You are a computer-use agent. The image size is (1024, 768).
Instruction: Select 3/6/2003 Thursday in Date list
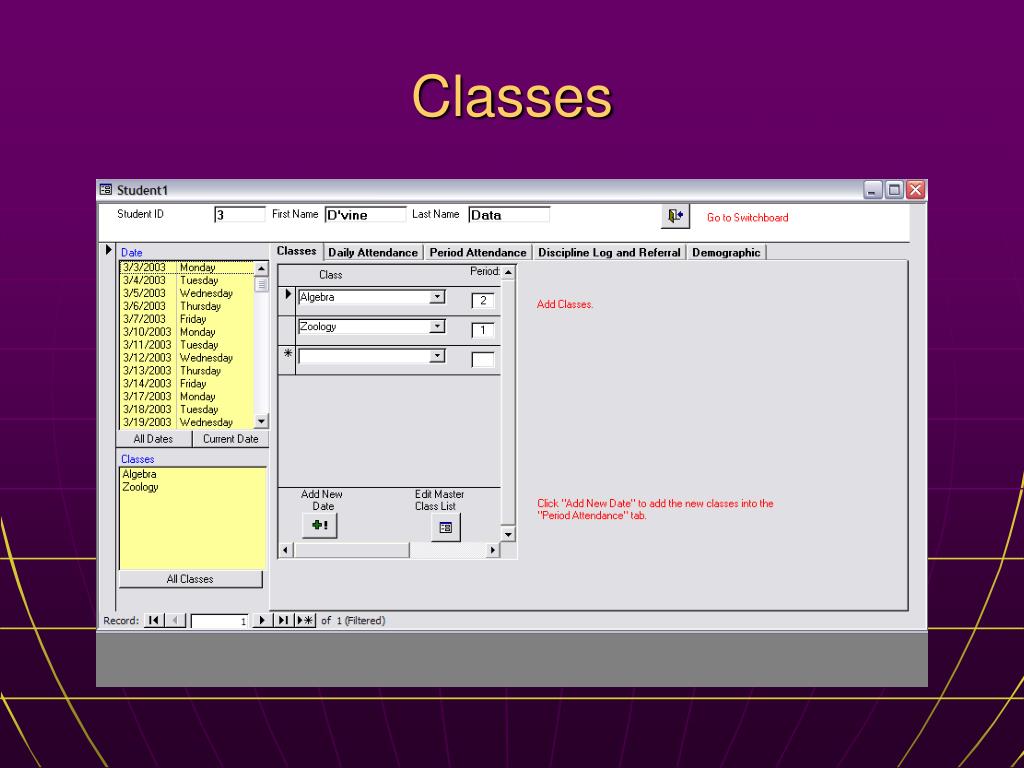(x=187, y=306)
